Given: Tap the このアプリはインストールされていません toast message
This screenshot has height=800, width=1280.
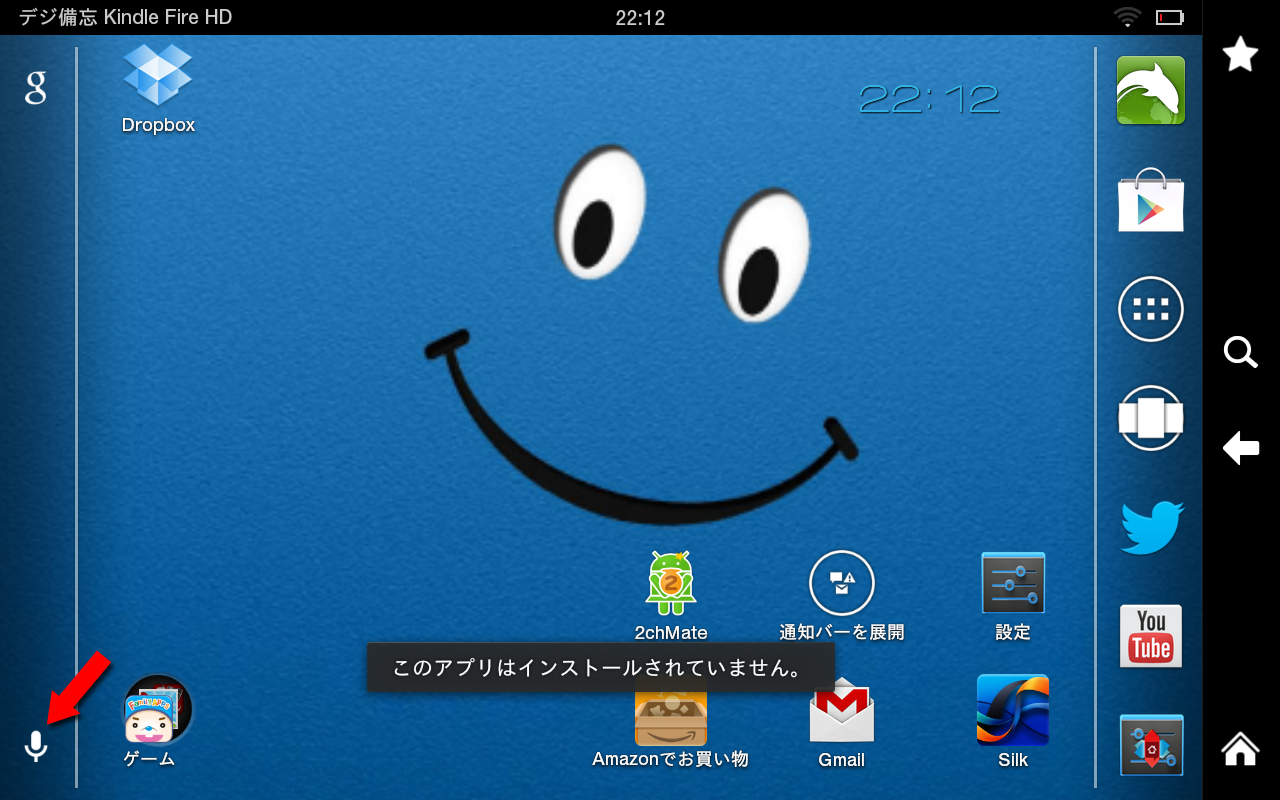Looking at the screenshot, I should [600, 668].
